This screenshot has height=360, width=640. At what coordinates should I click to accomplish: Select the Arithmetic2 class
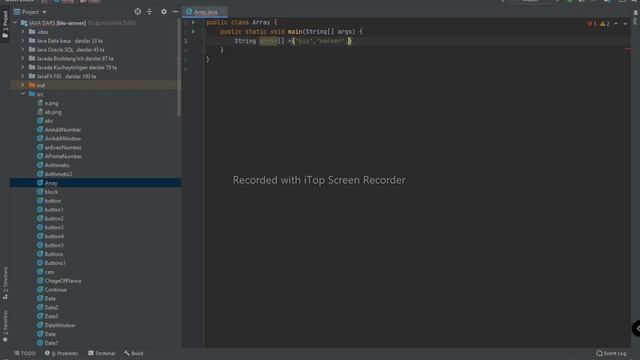pos(55,174)
